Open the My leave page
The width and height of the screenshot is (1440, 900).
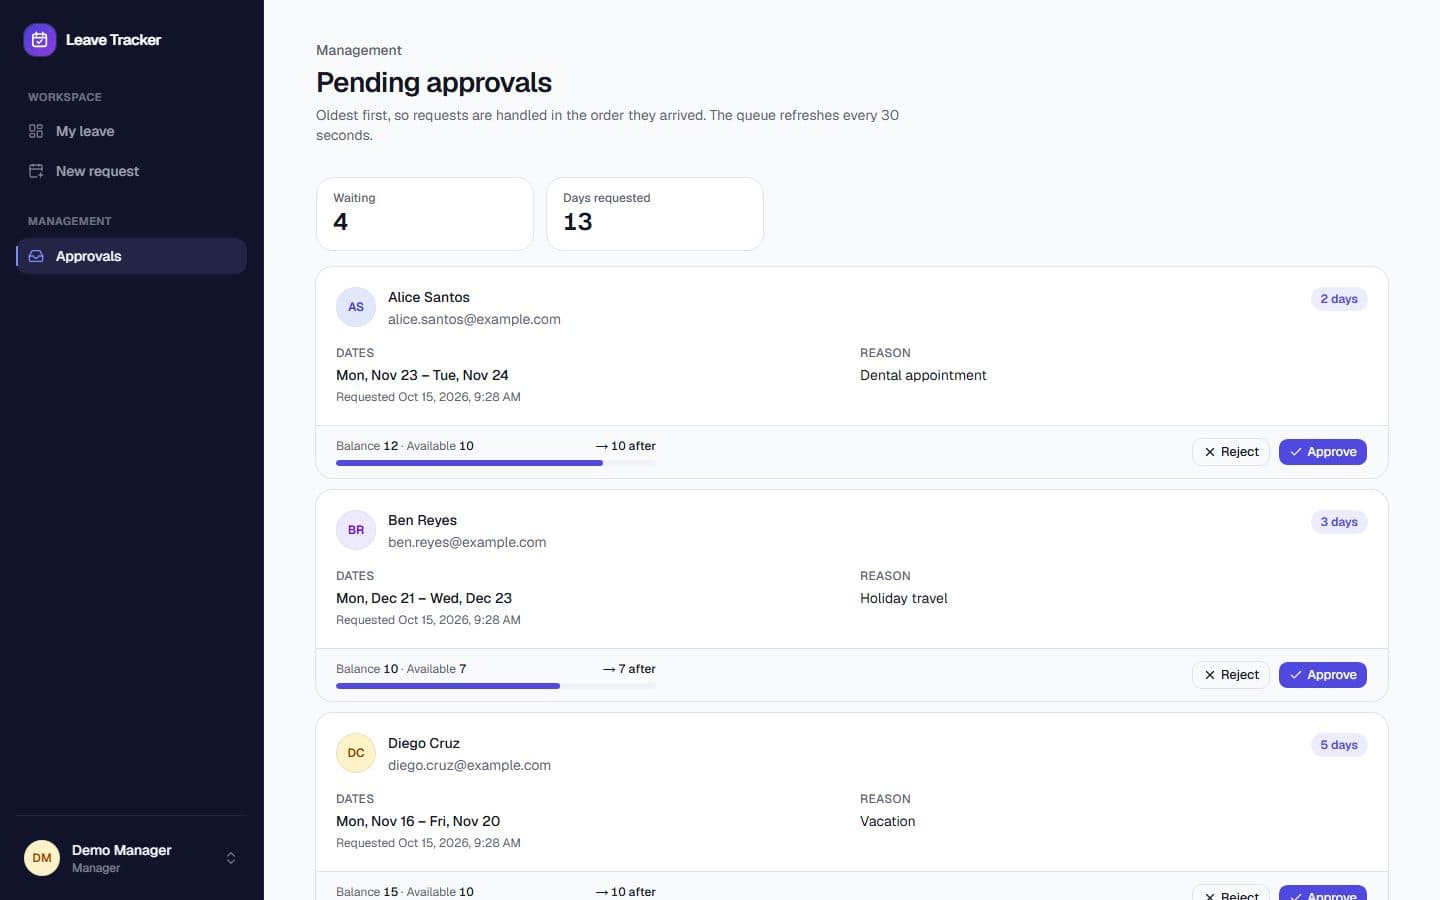tap(131, 131)
